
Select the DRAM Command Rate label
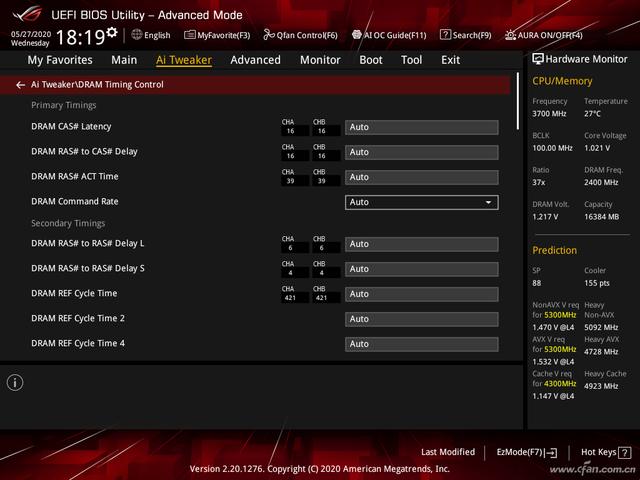point(75,201)
